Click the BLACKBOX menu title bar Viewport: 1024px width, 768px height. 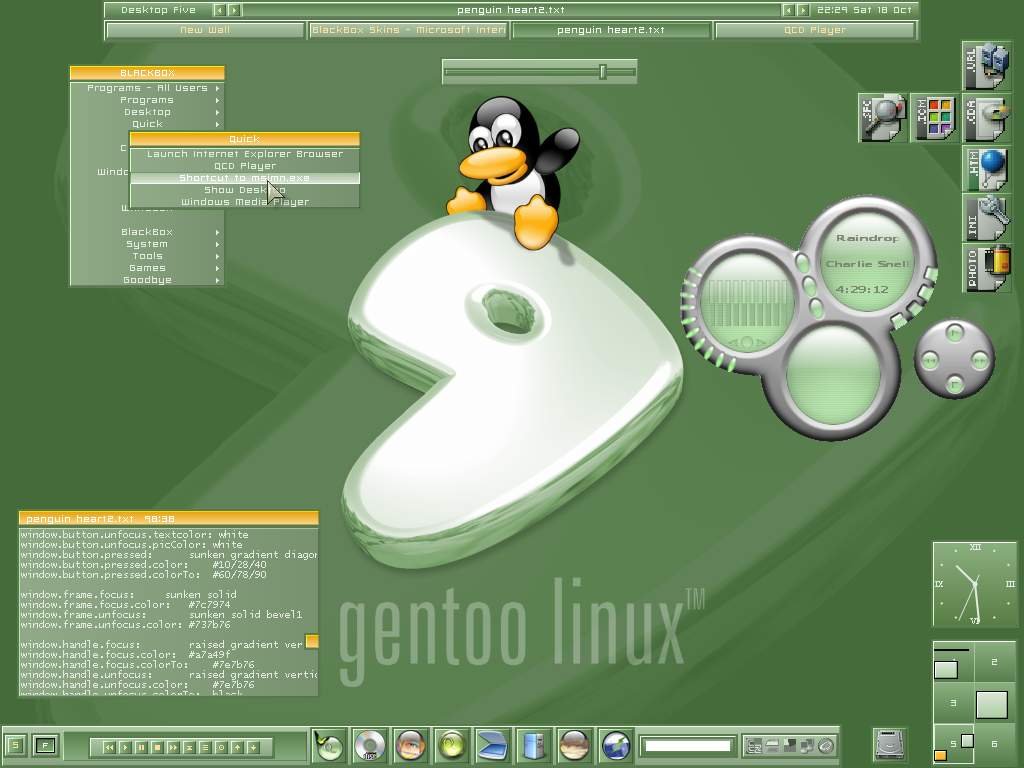click(147, 73)
